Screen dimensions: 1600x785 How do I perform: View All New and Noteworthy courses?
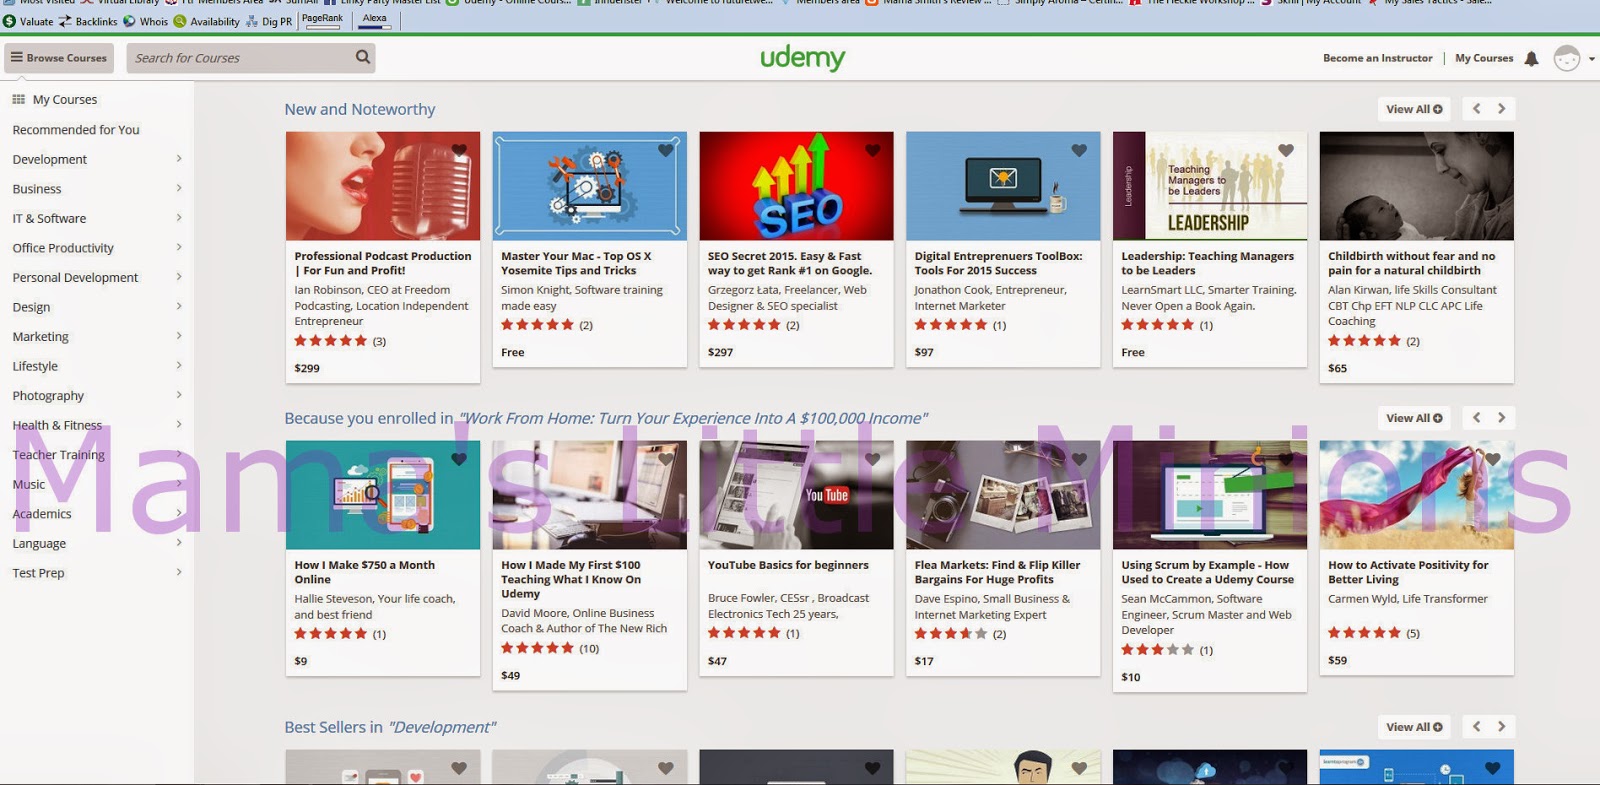pyautogui.click(x=1414, y=109)
